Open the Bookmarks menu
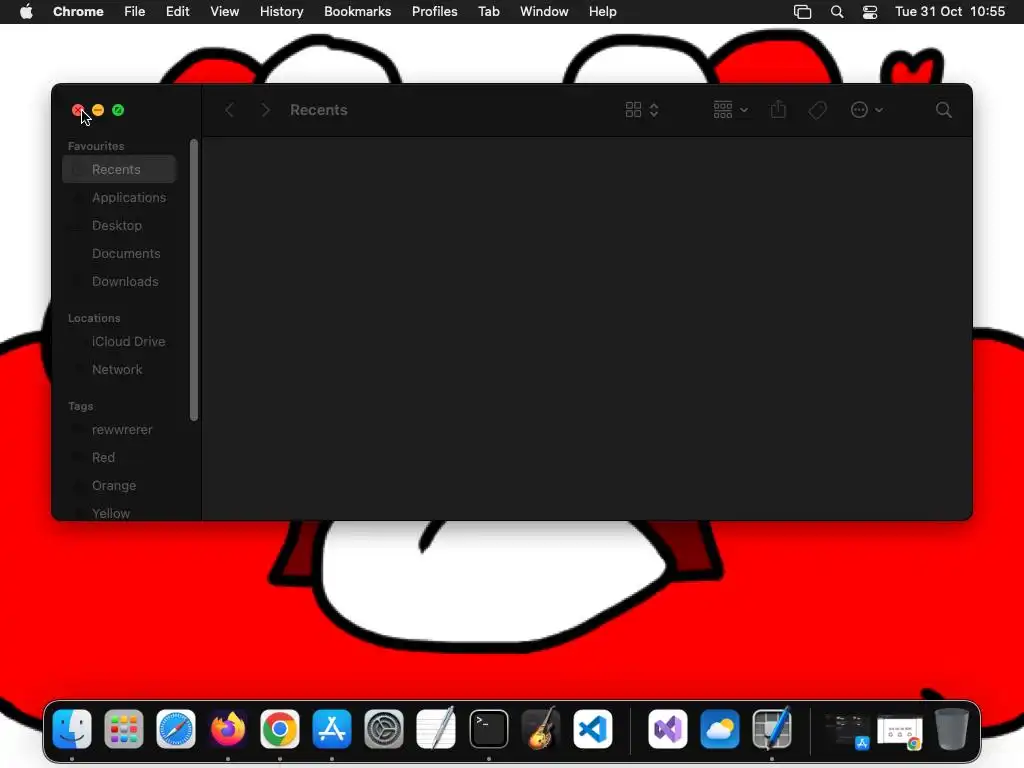The width and height of the screenshot is (1024, 768). (x=358, y=12)
